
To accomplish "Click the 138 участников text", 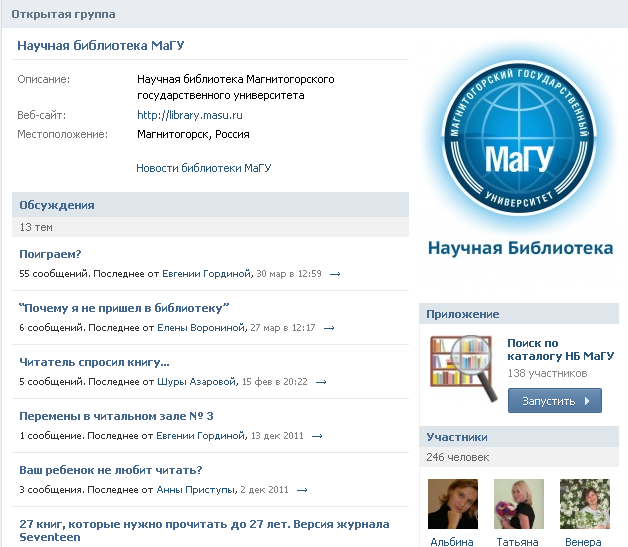I will point(547,373).
